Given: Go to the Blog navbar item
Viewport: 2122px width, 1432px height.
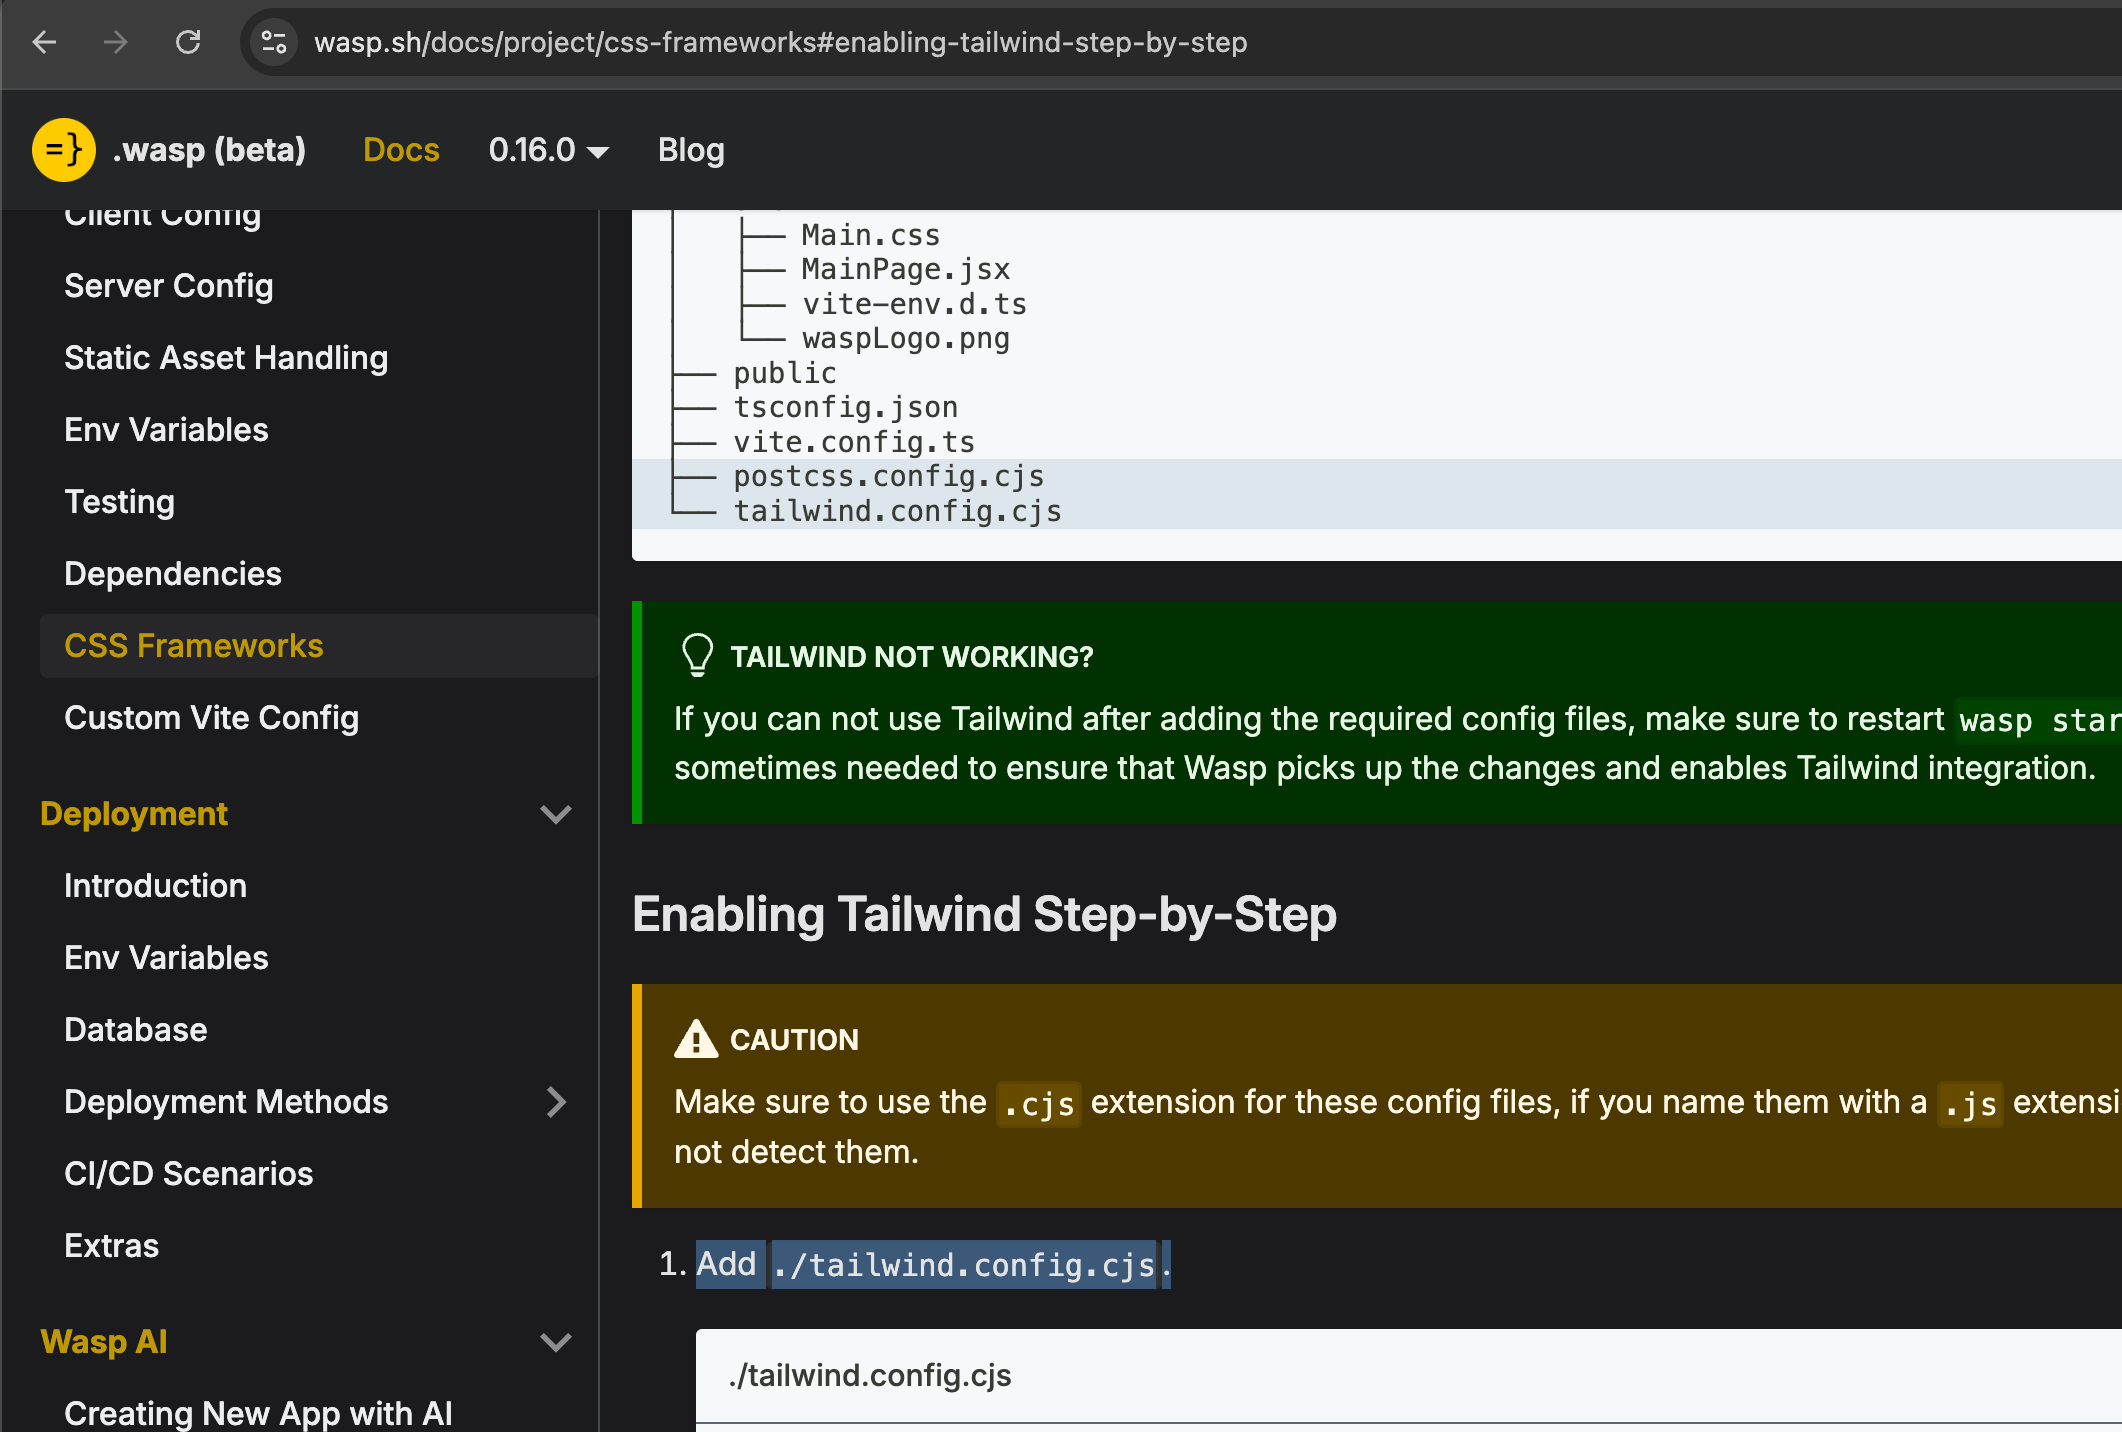Looking at the screenshot, I should pos(691,150).
